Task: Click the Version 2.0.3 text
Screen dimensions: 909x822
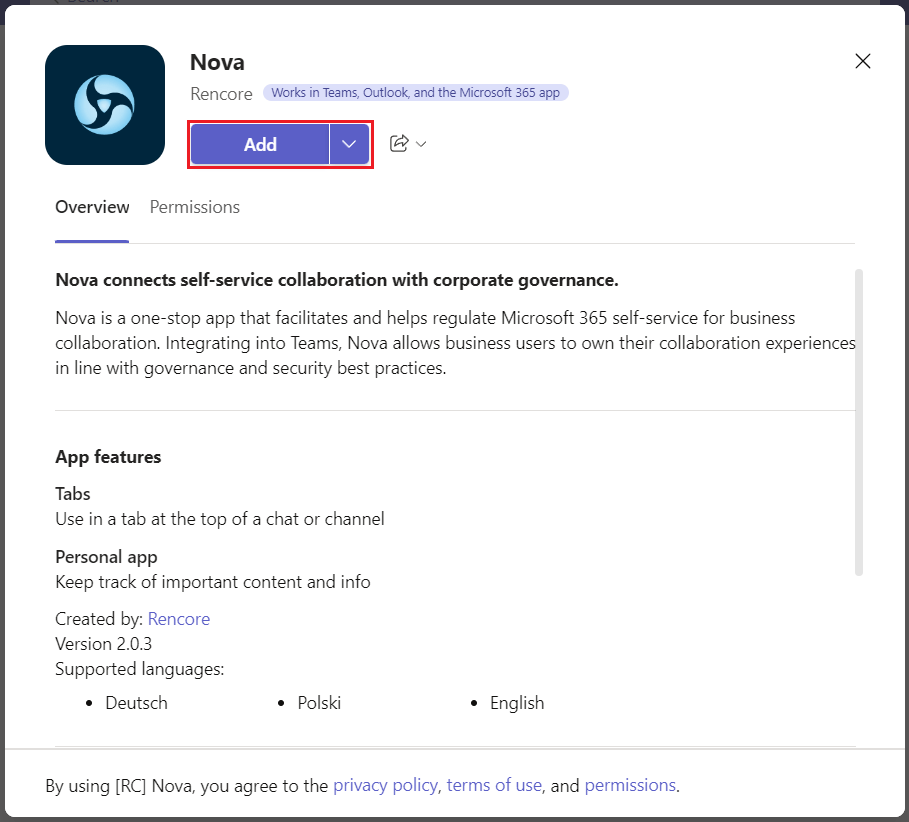Action: coord(104,644)
